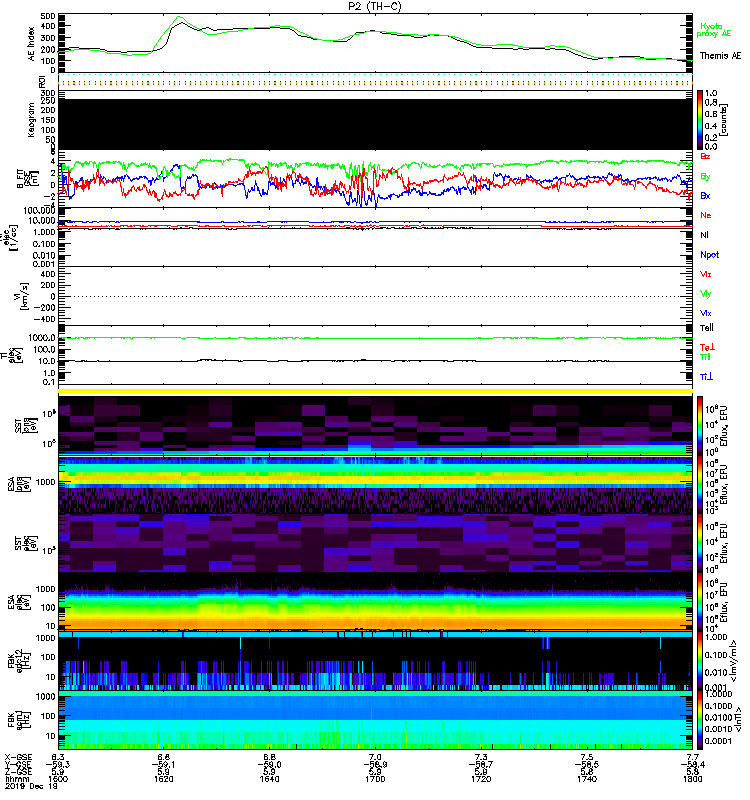Select the red "Vix" velocity legend label
The height and width of the screenshot is (800, 750).
click(x=705, y=274)
